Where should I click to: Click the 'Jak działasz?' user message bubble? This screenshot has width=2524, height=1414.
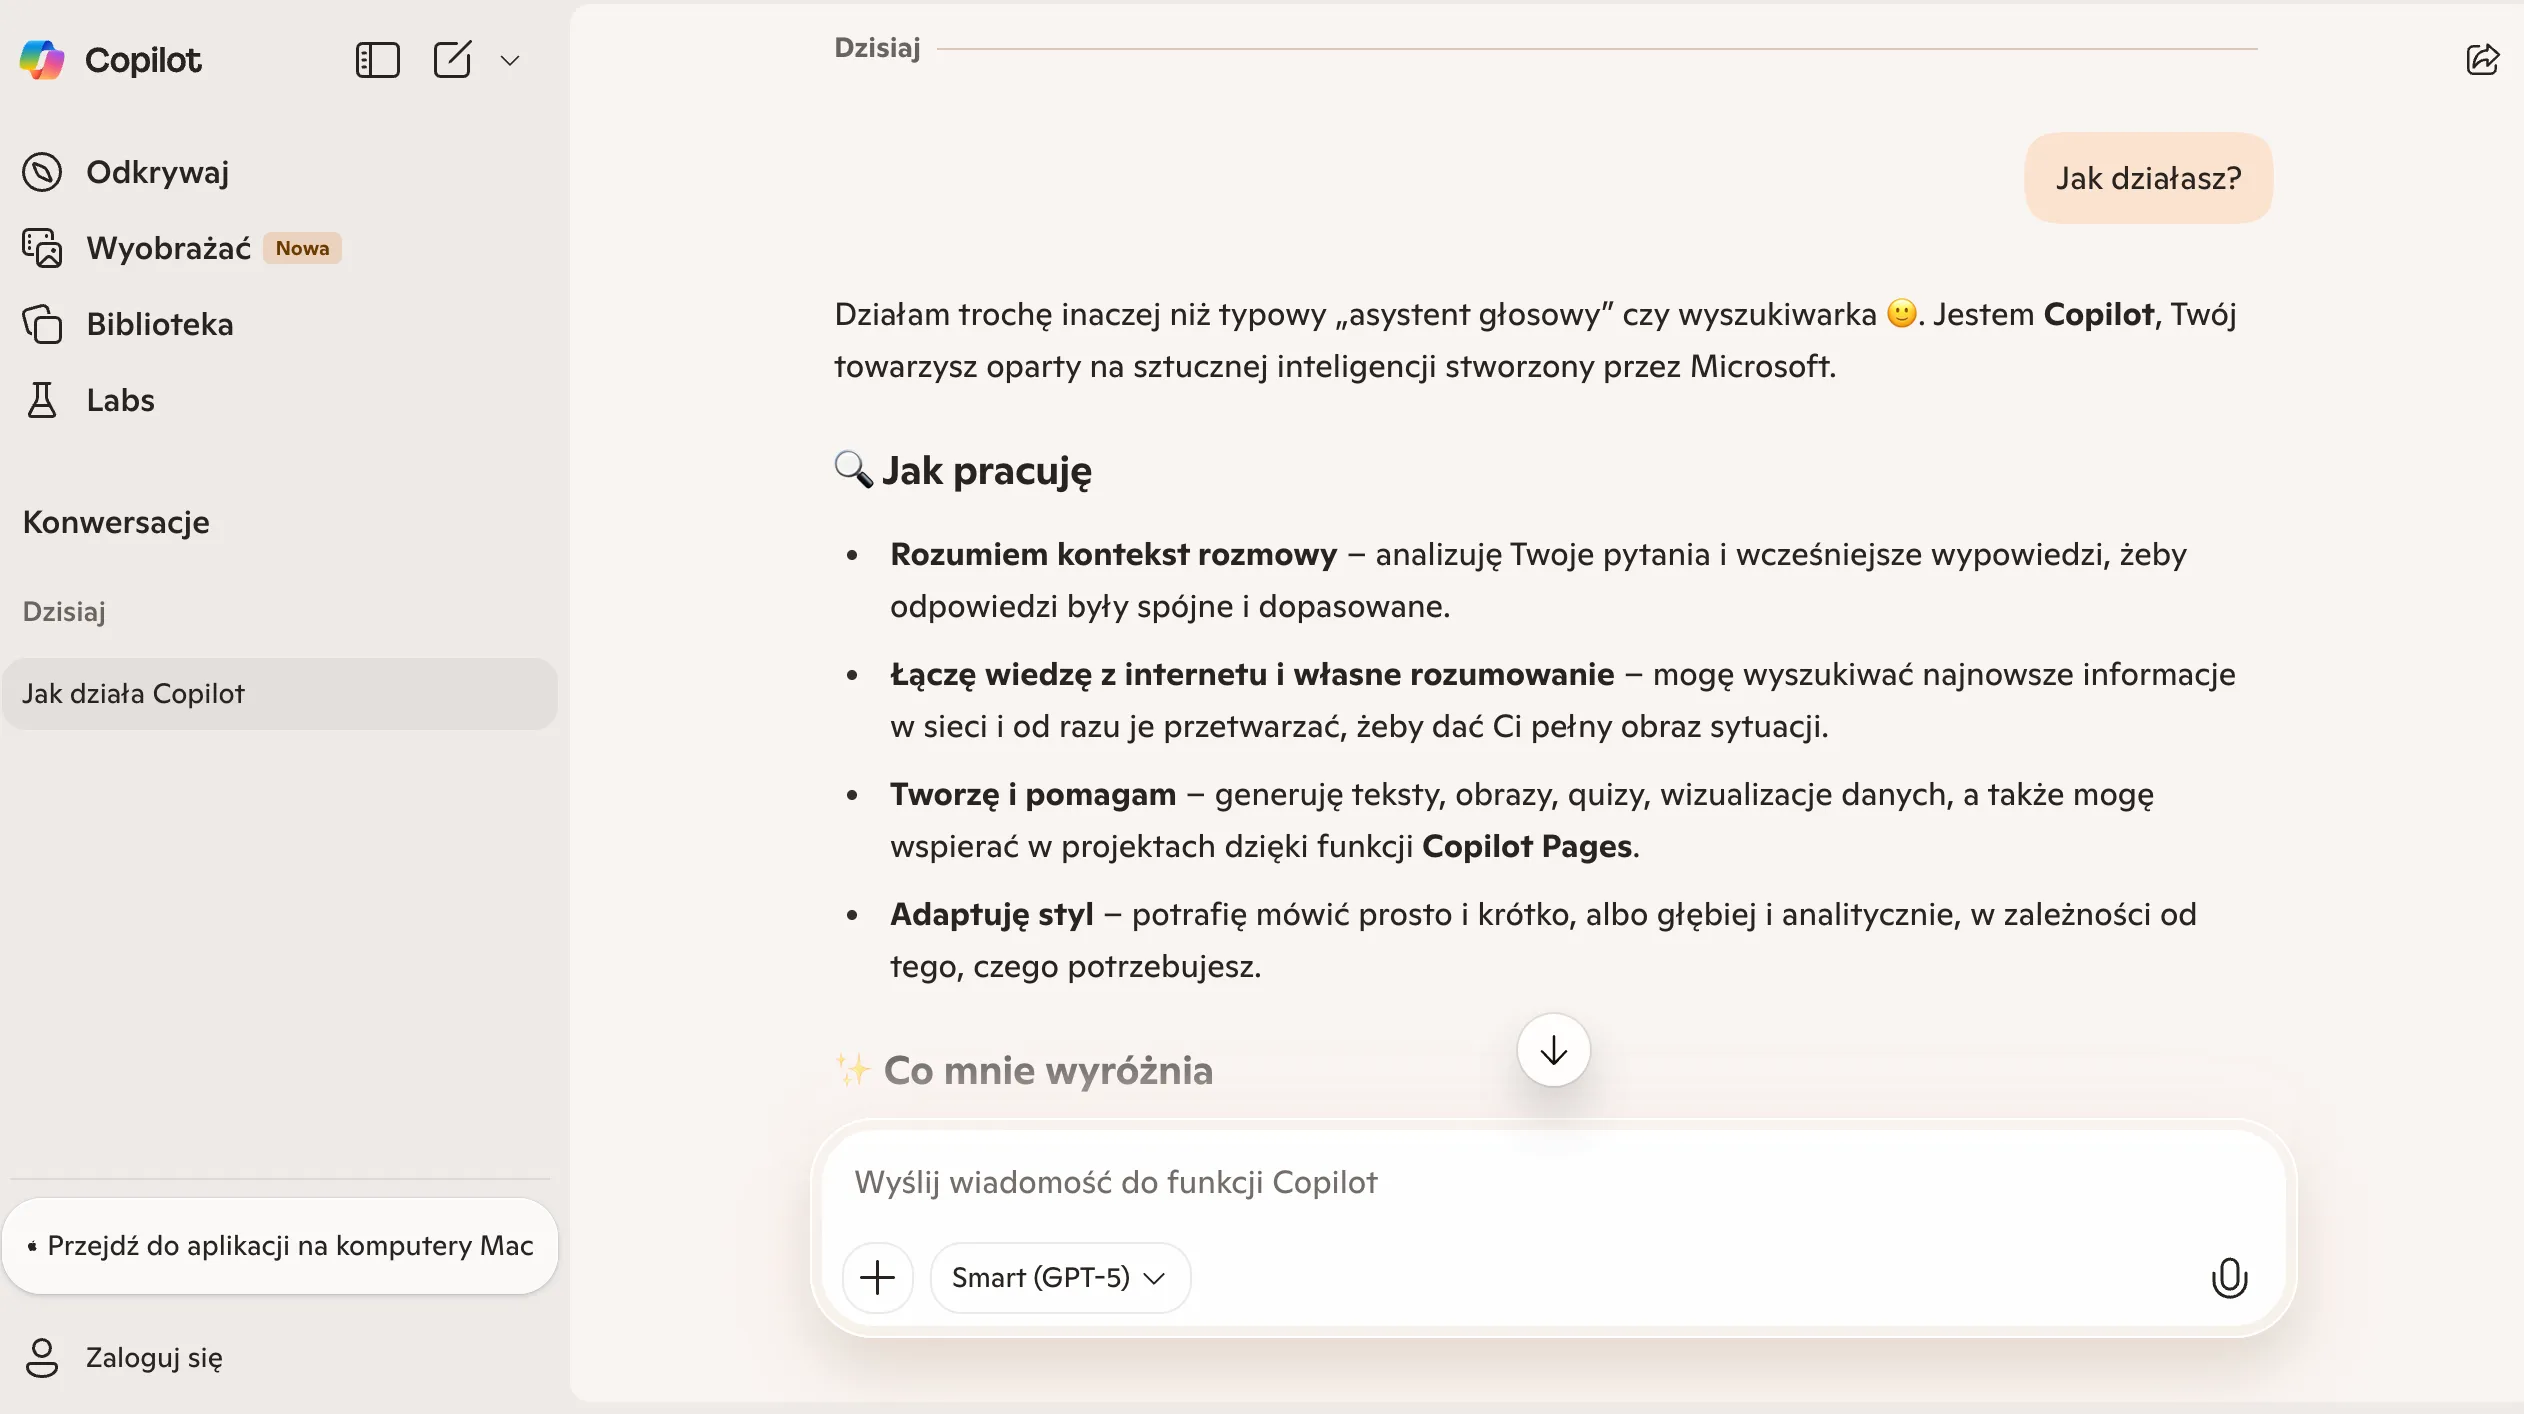click(2148, 178)
